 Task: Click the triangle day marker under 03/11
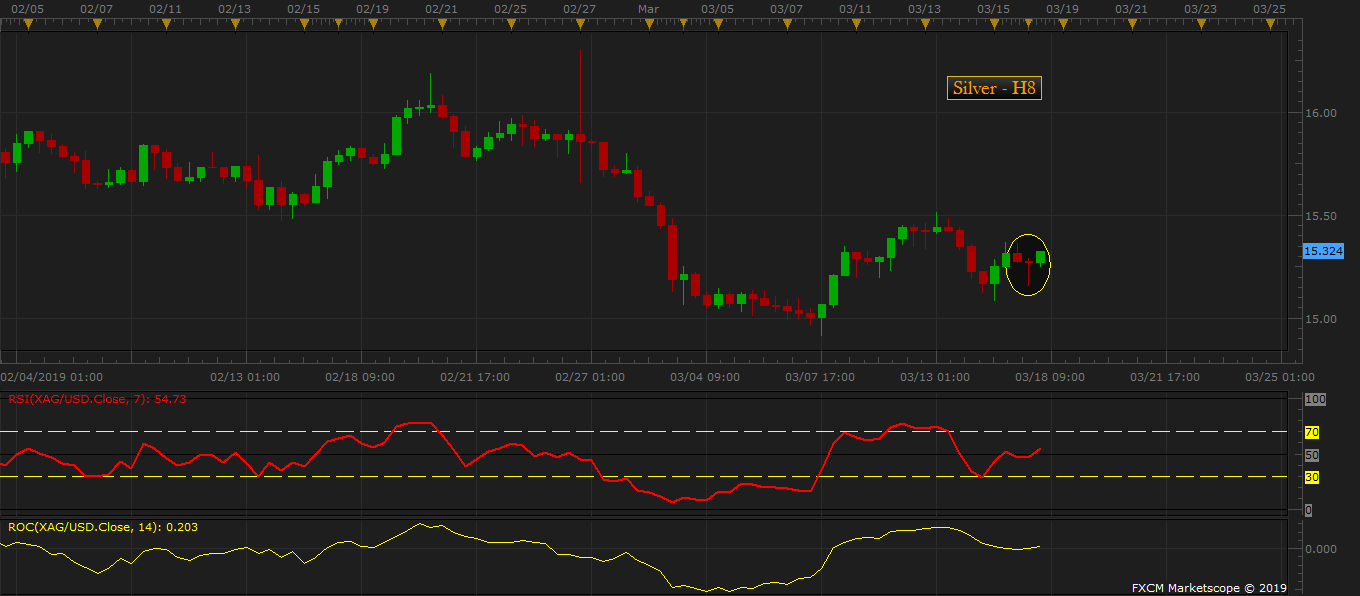pyautogui.click(x=856, y=25)
